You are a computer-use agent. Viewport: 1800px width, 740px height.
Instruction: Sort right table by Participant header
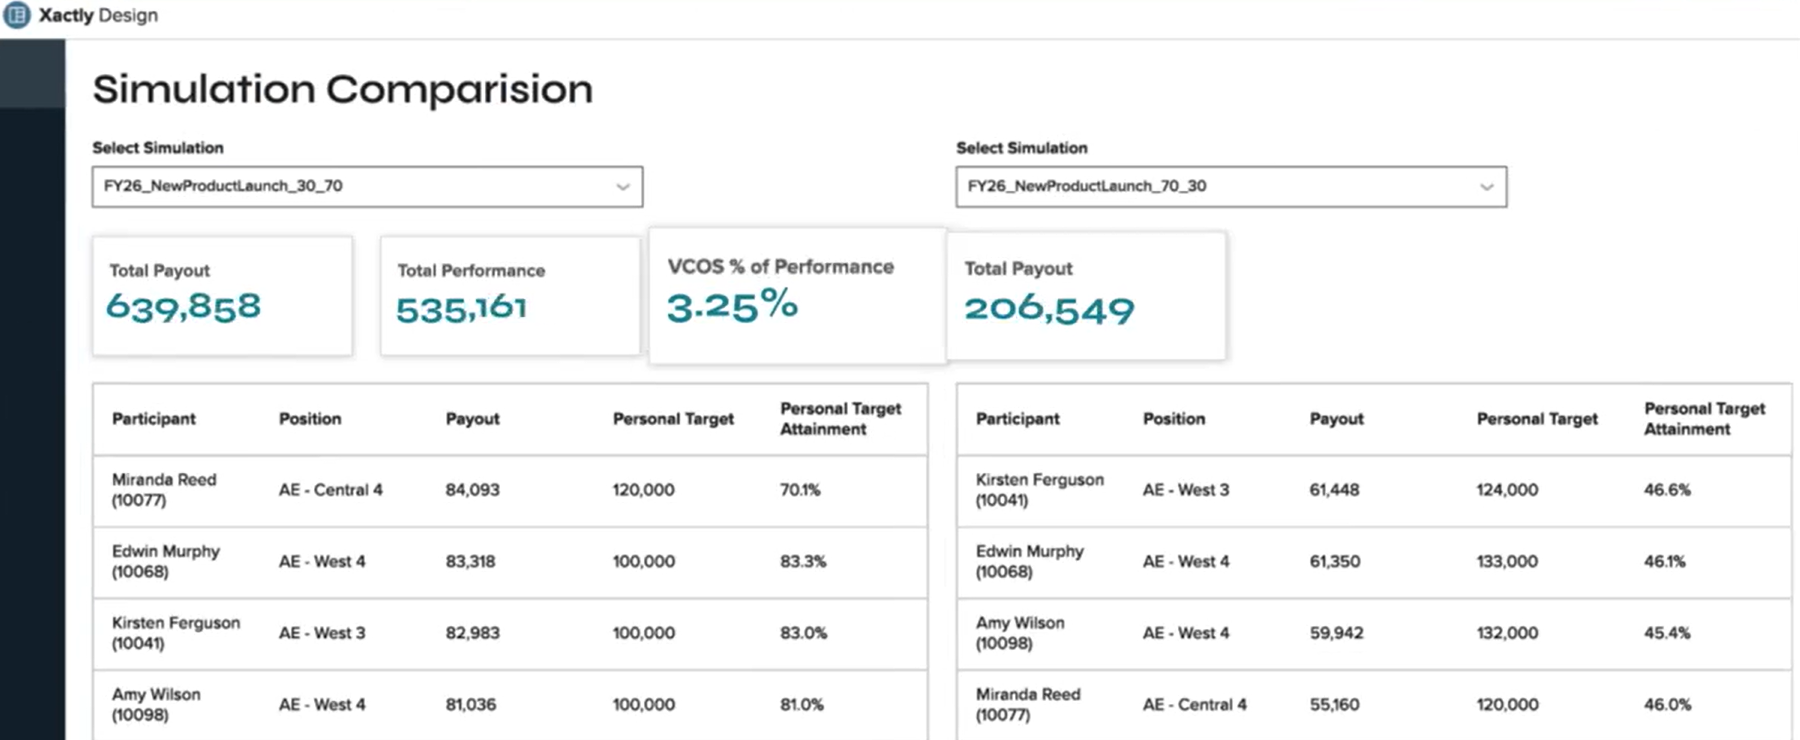[1018, 419]
